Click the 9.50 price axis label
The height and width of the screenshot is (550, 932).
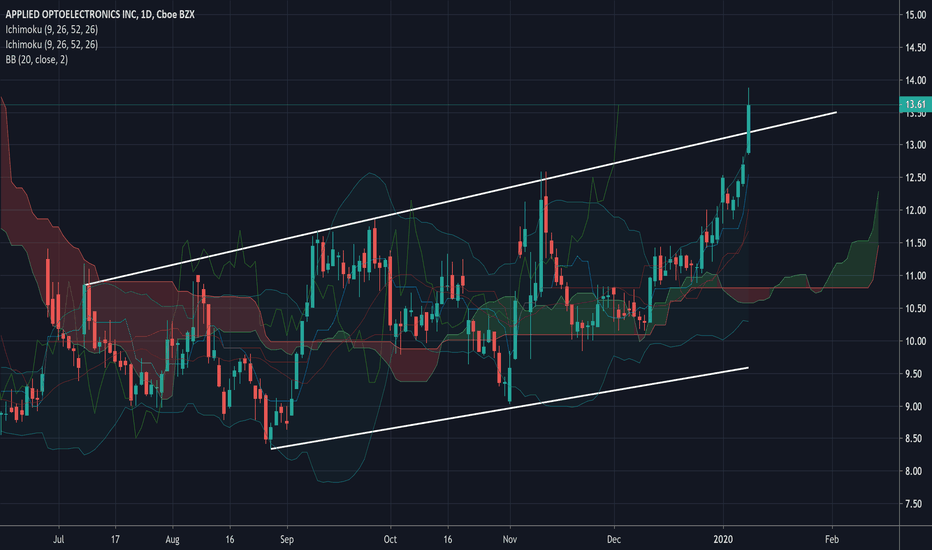[915, 374]
